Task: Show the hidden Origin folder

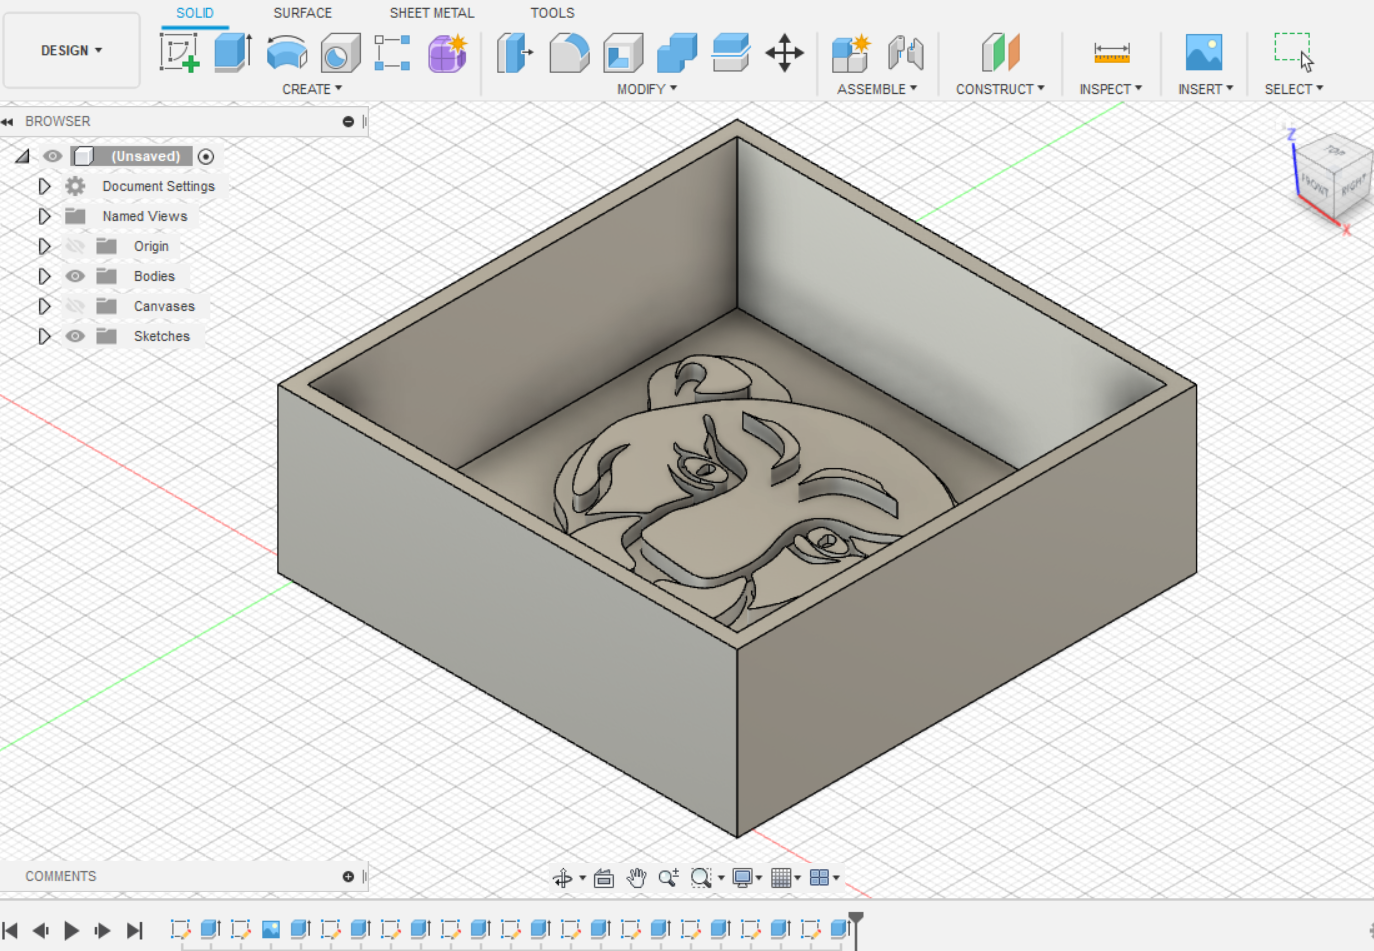Action: 75,246
